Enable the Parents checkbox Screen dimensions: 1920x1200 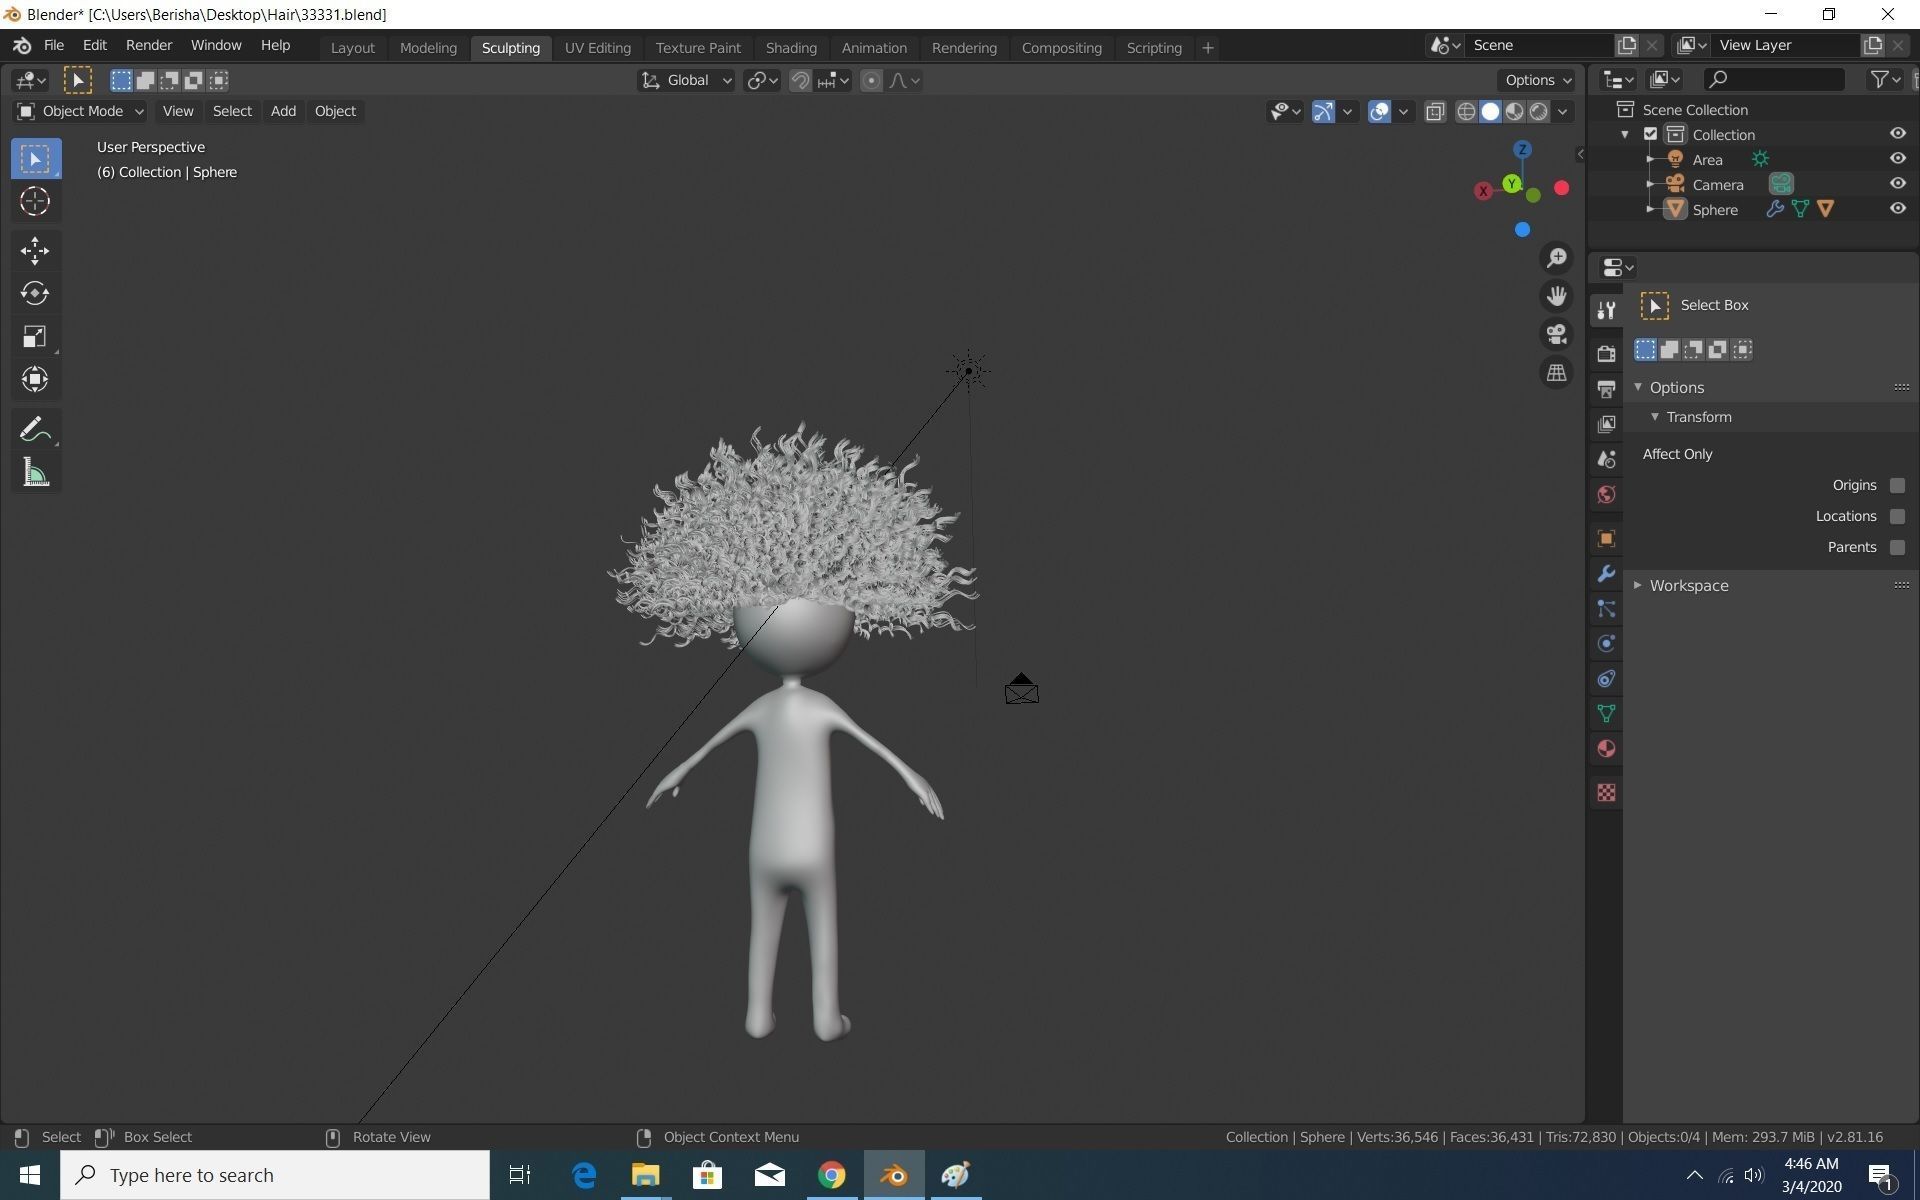[1897, 547]
